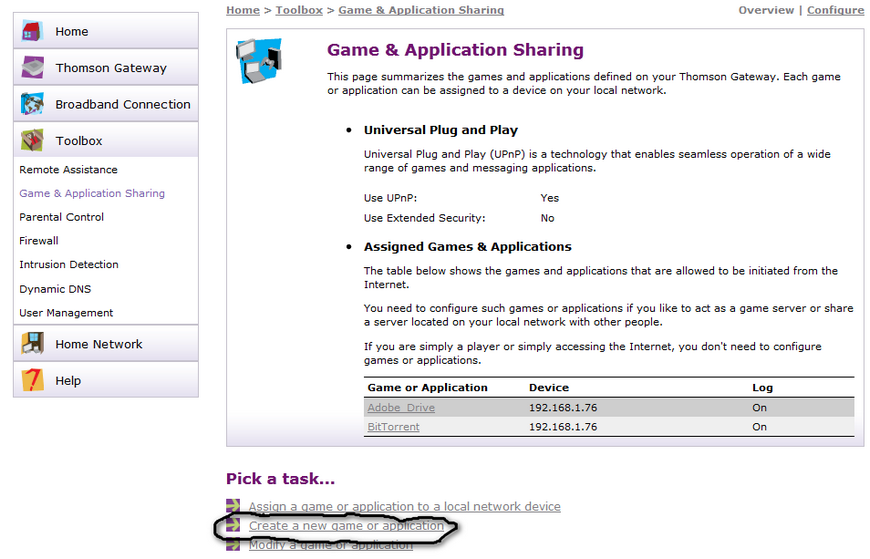870x559 pixels.
Task: Open the Adobe_Drive application entry
Action: [x=401, y=408]
